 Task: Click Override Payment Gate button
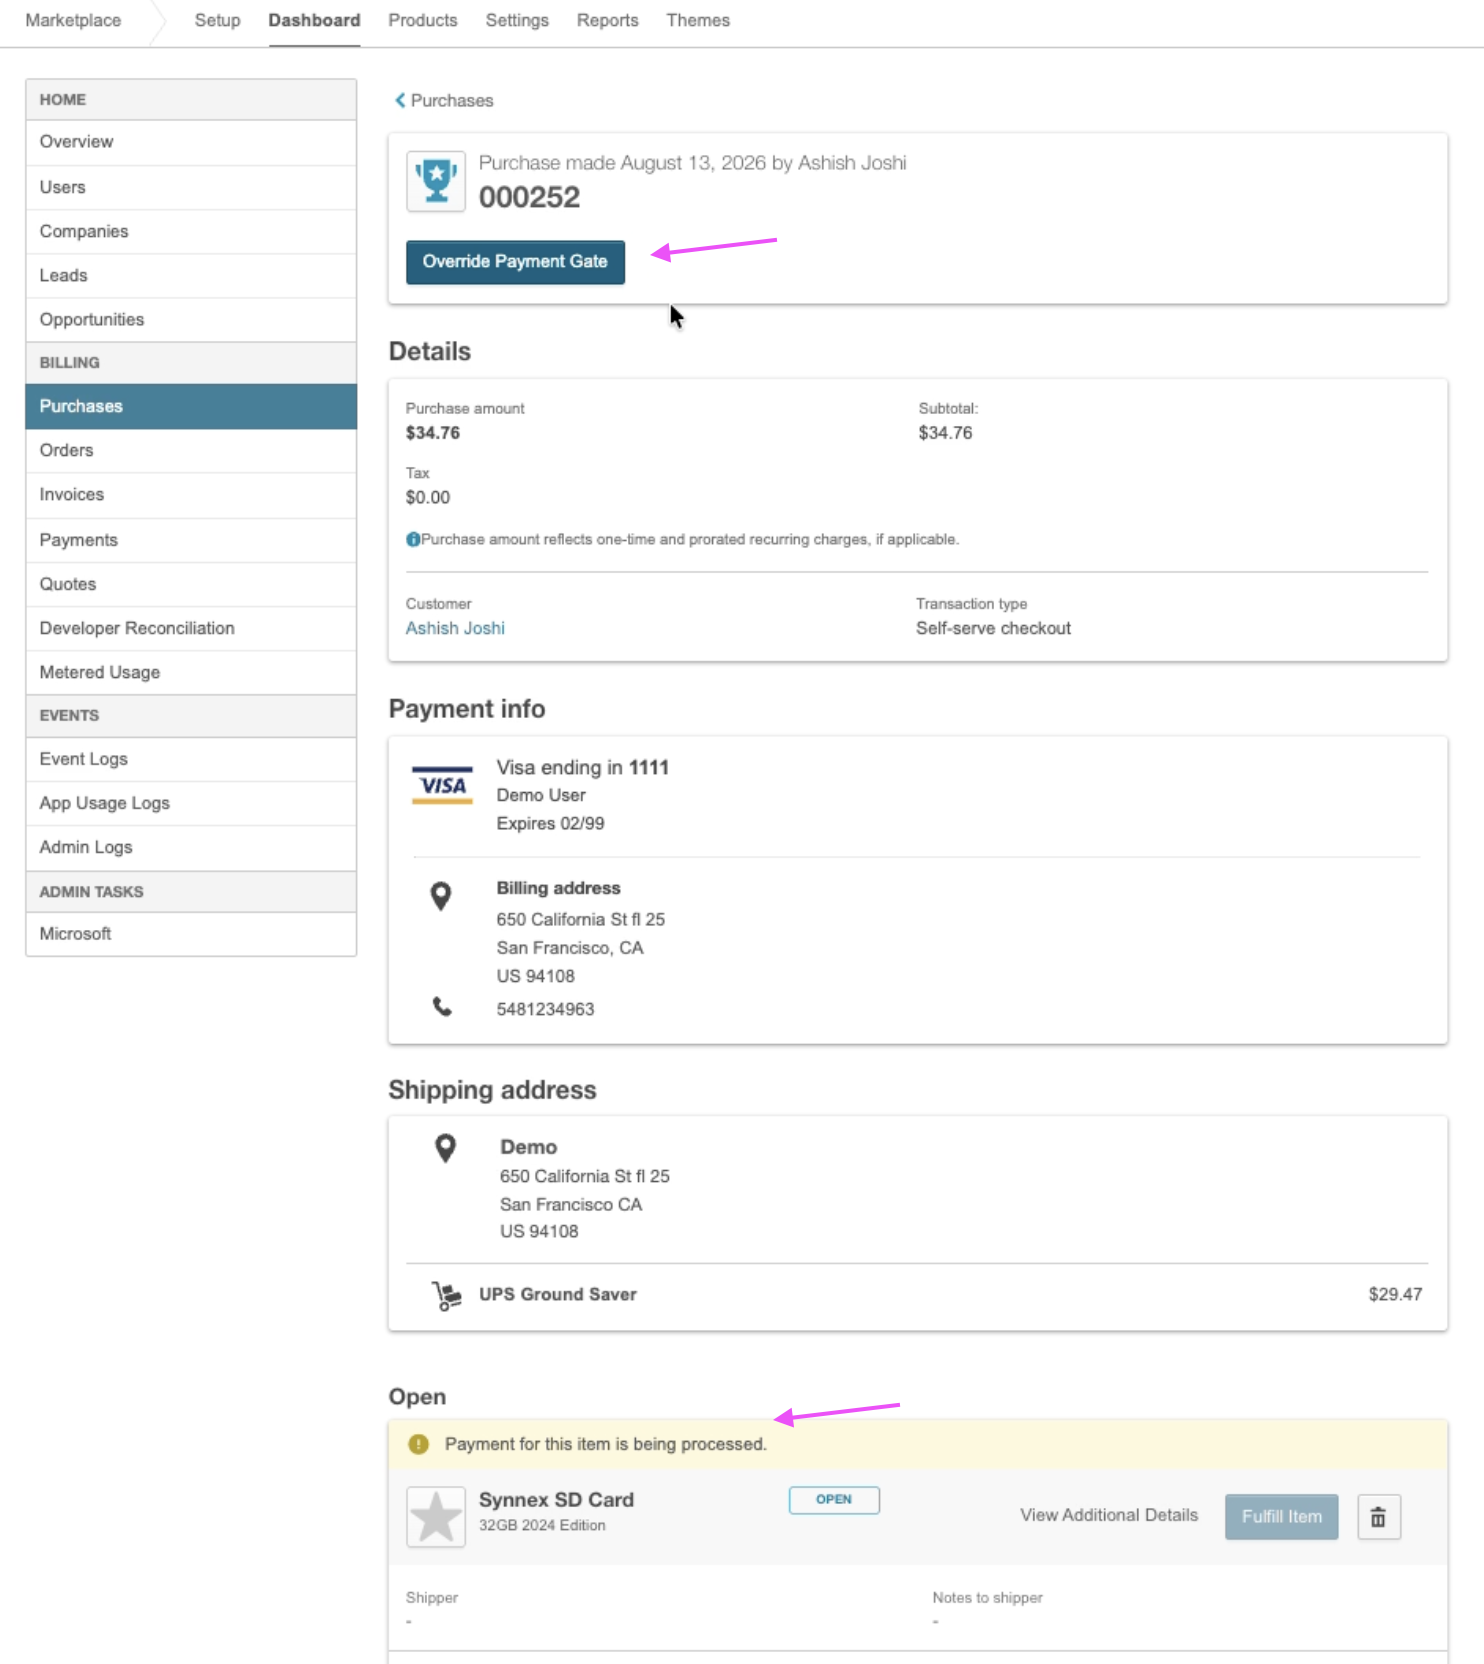(x=515, y=262)
